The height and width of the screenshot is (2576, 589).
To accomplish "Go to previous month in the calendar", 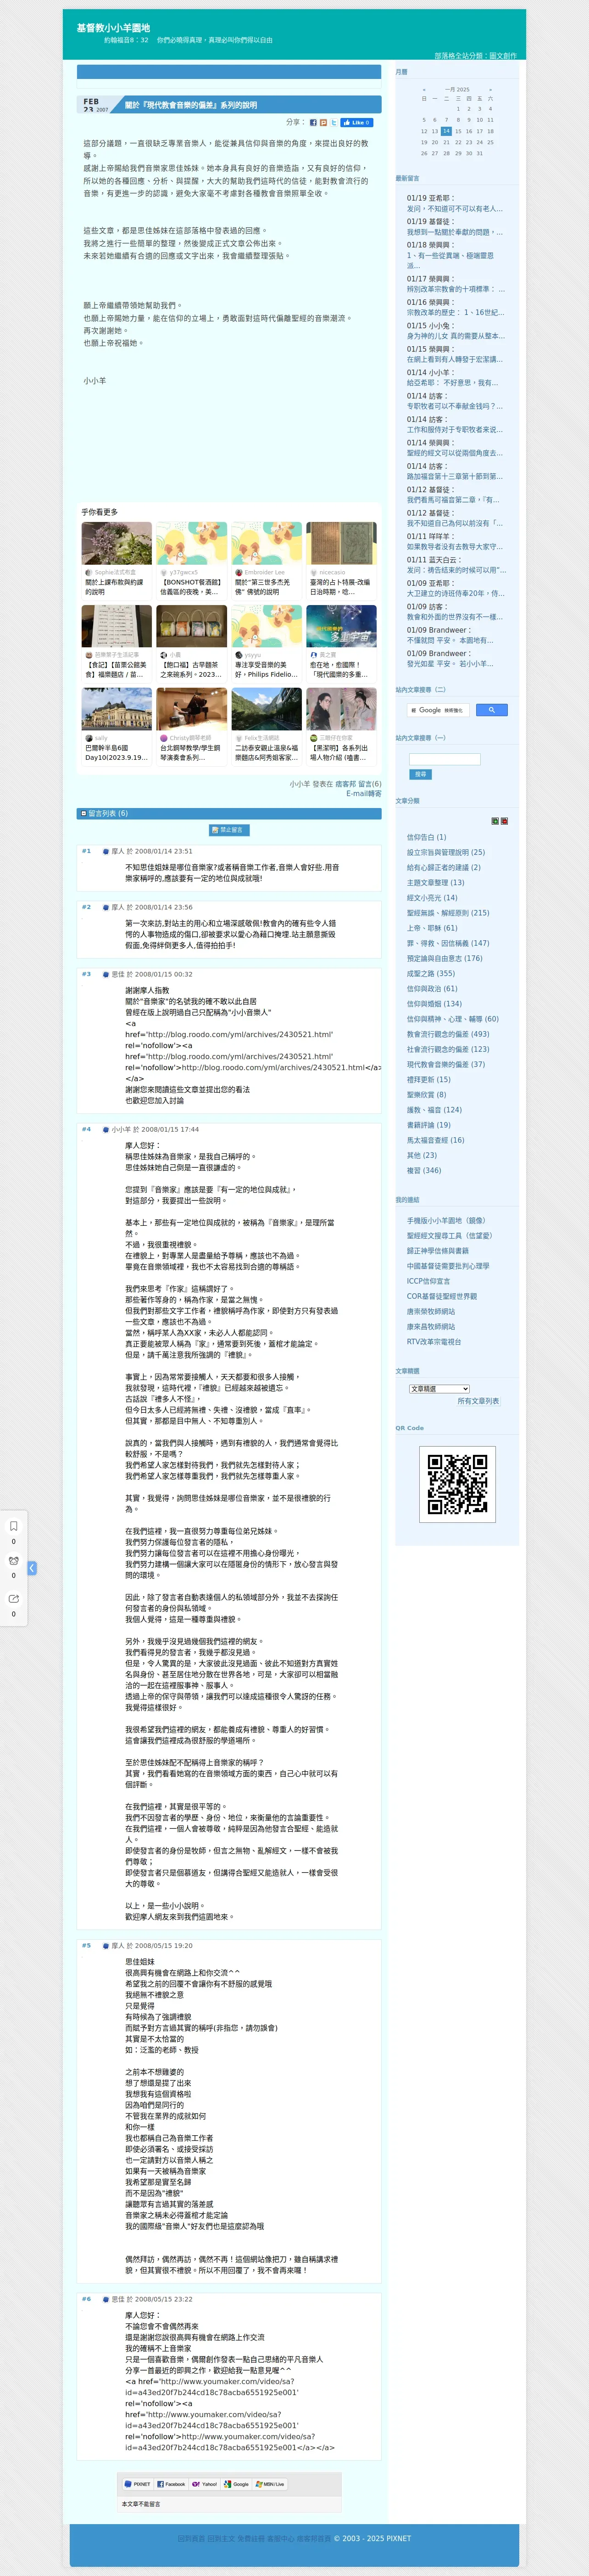I will tap(424, 90).
